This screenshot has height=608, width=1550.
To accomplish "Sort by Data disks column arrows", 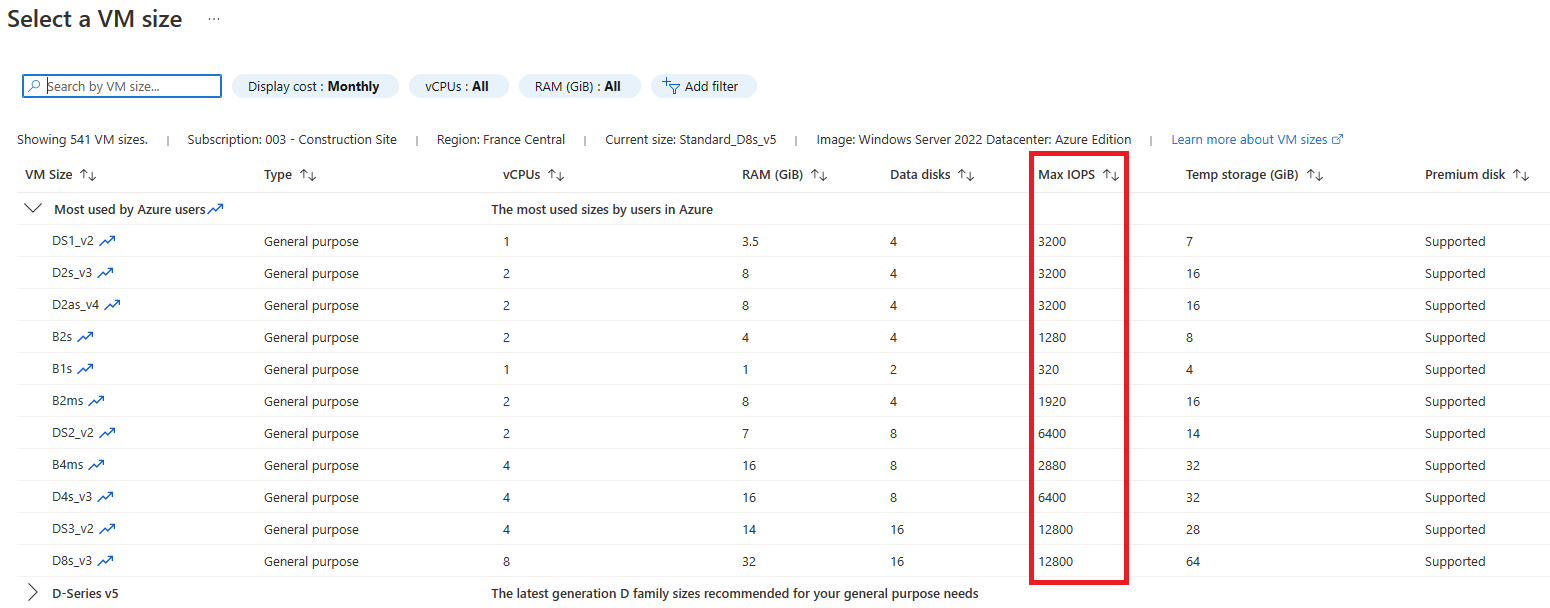I will point(966,175).
